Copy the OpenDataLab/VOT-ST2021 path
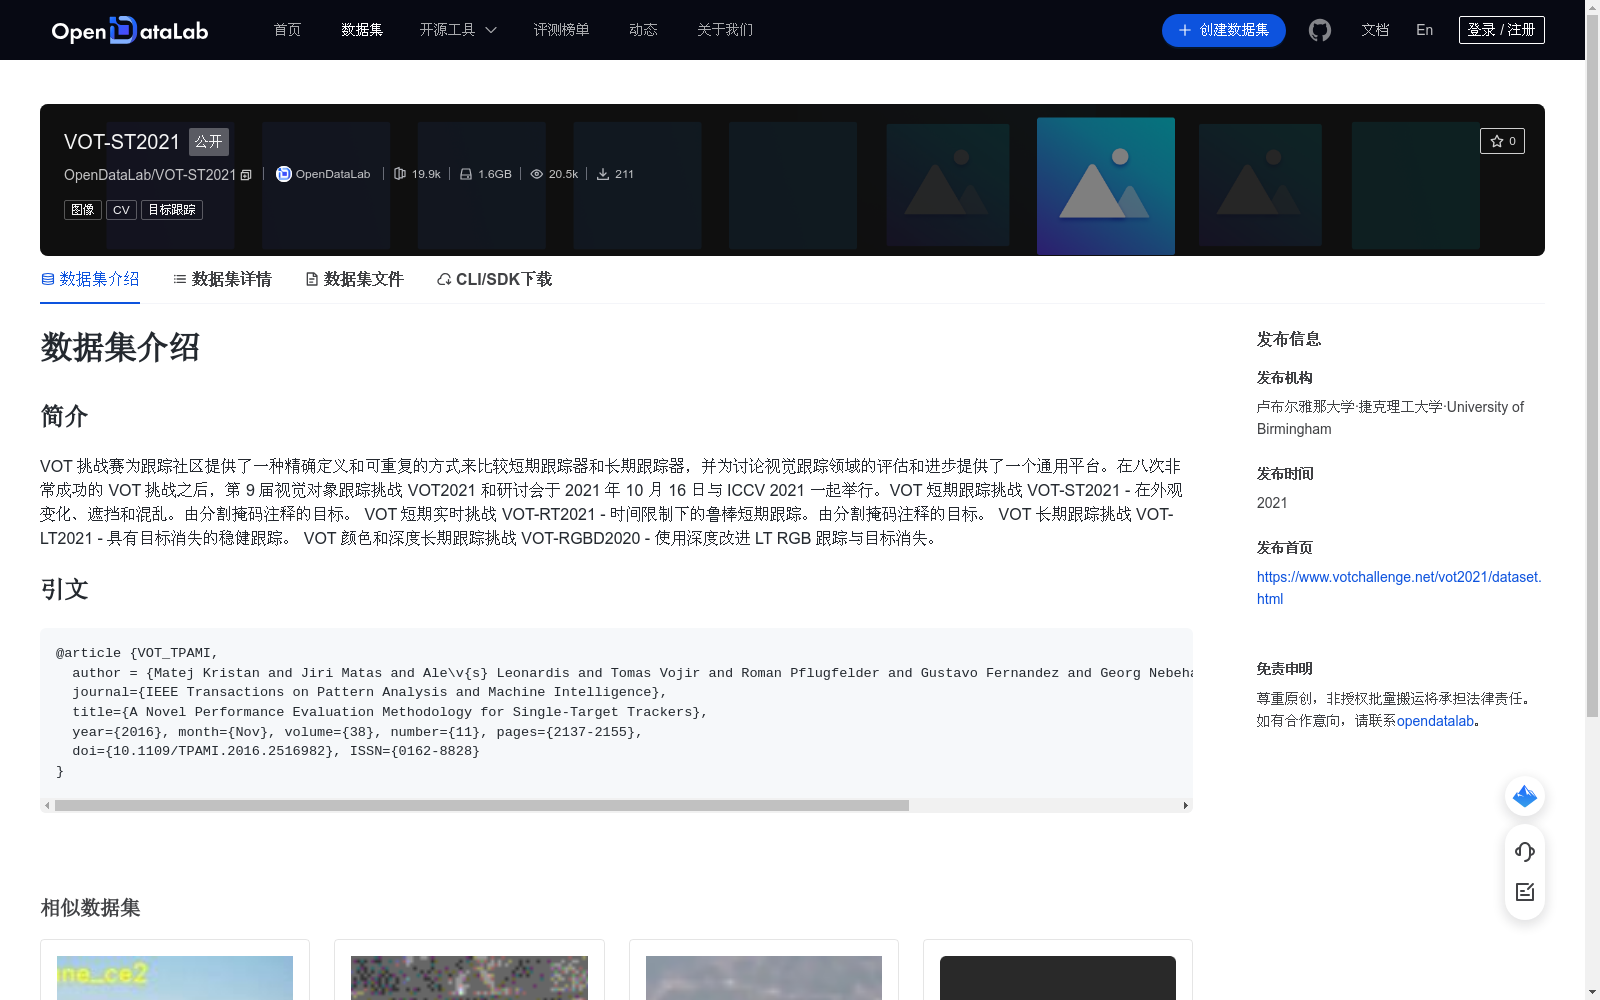This screenshot has width=1600, height=1000. (246, 175)
